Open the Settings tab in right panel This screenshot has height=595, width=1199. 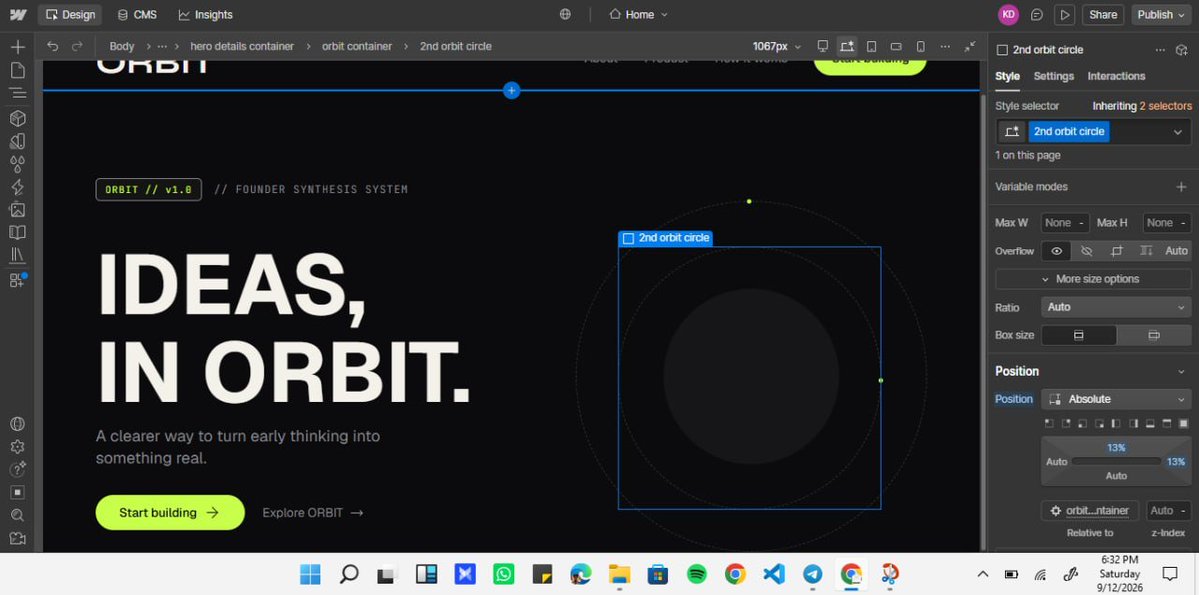1054,76
